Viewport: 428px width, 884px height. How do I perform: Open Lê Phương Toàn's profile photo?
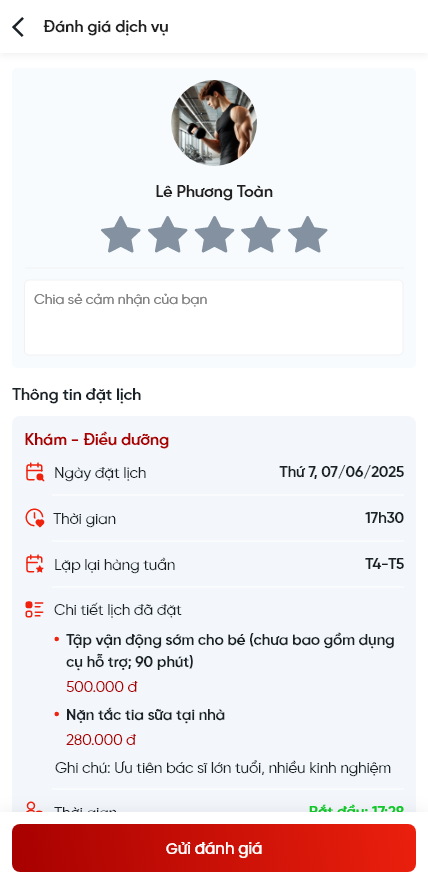tap(214, 123)
